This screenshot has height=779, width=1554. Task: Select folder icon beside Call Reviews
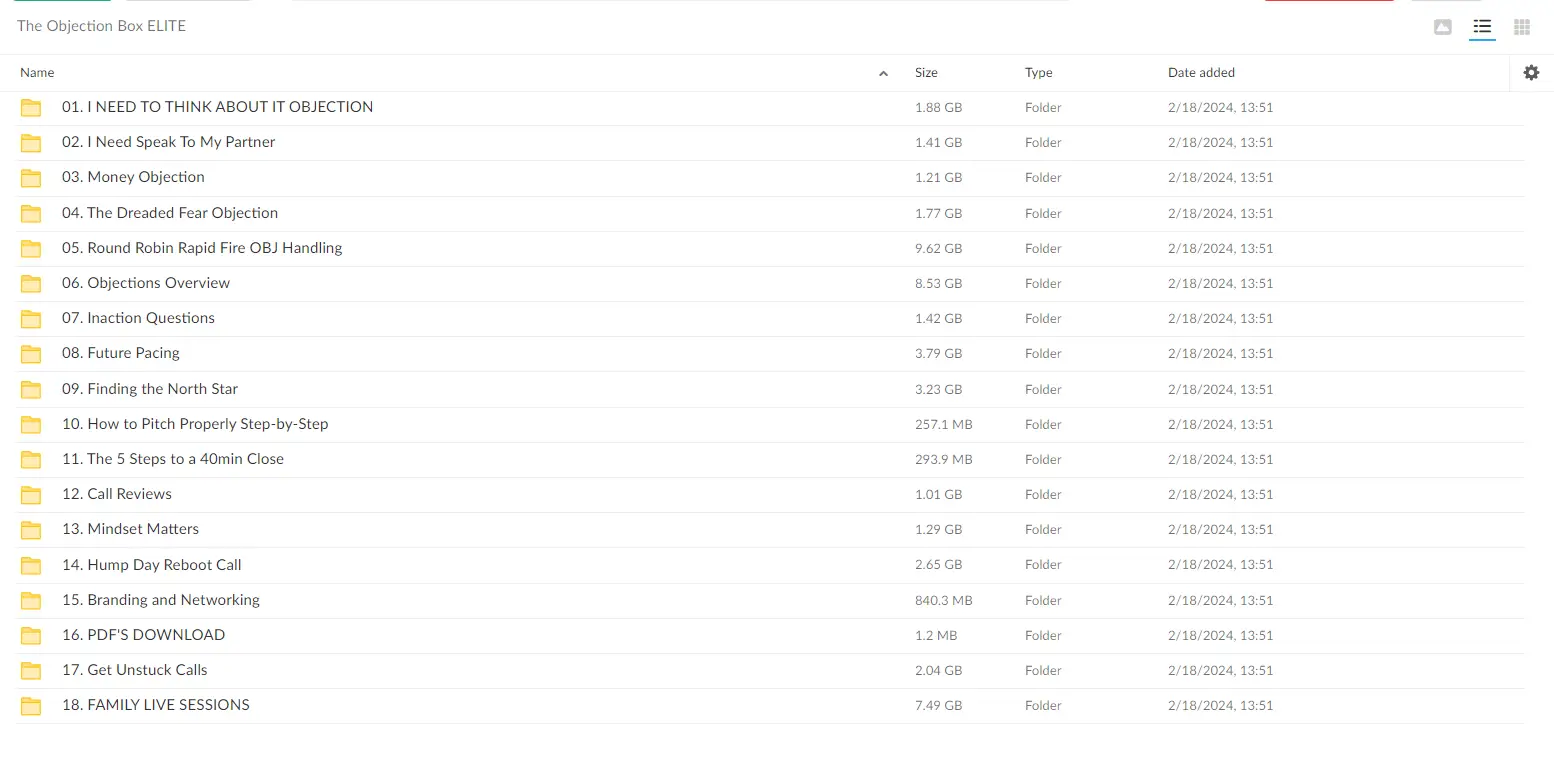31,495
